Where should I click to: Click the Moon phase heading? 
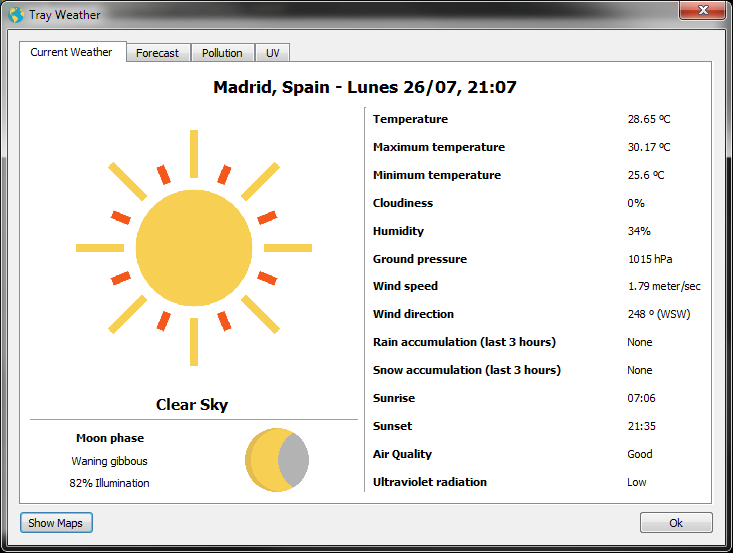[x=110, y=438]
